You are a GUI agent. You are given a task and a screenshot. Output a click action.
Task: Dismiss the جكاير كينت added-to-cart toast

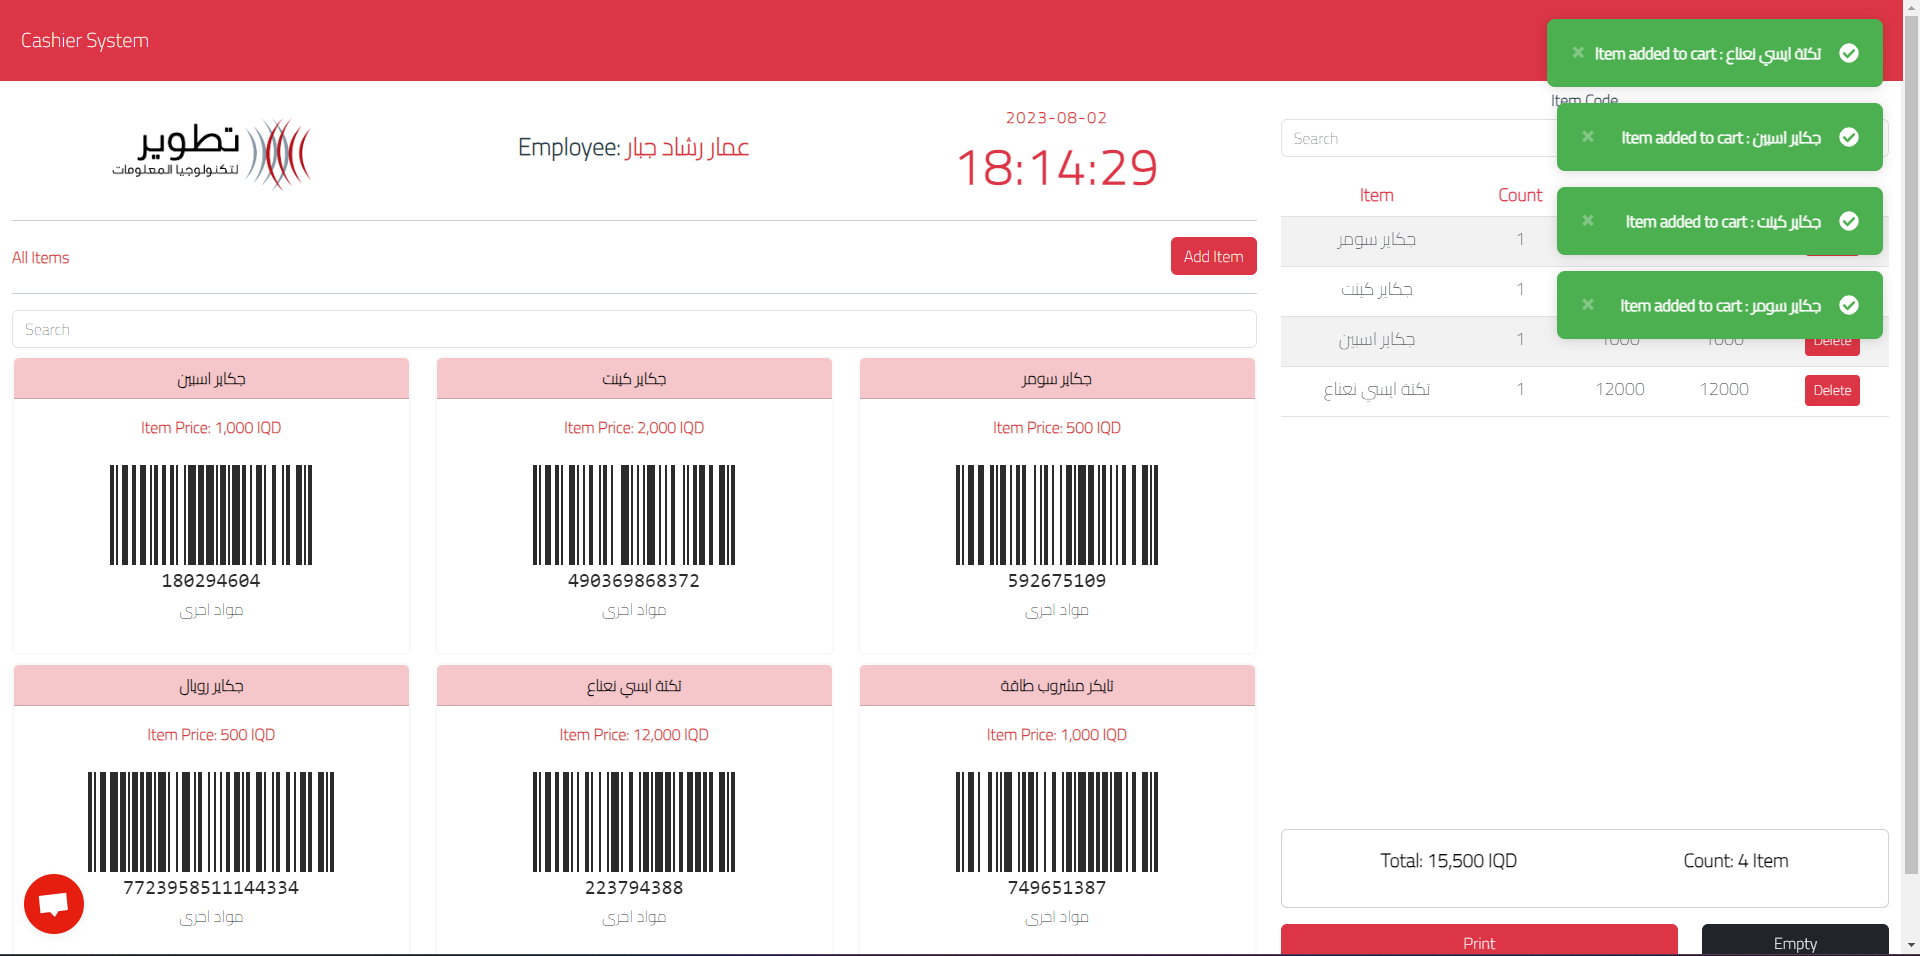pyautogui.click(x=1588, y=221)
